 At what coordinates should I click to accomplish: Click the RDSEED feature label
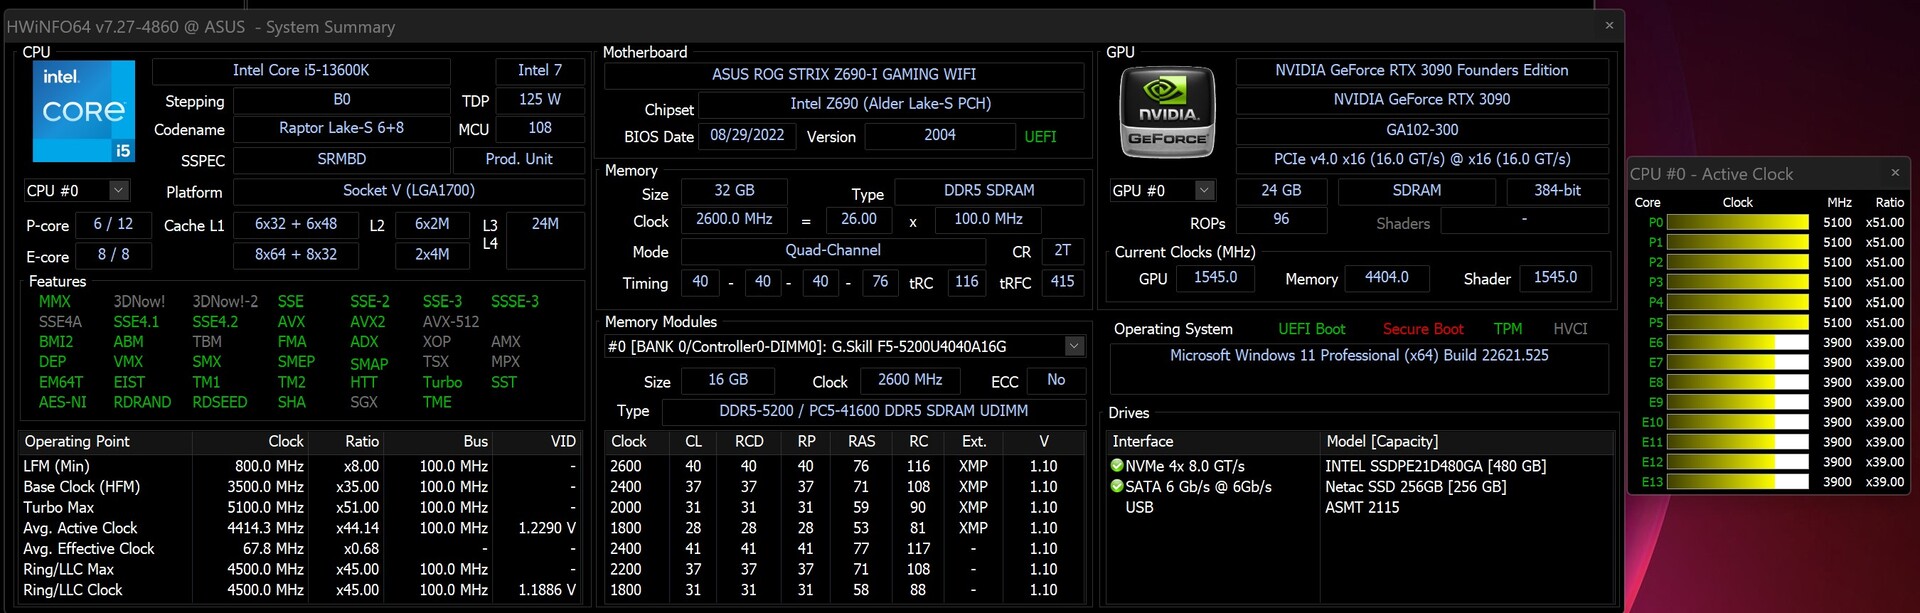click(x=220, y=402)
